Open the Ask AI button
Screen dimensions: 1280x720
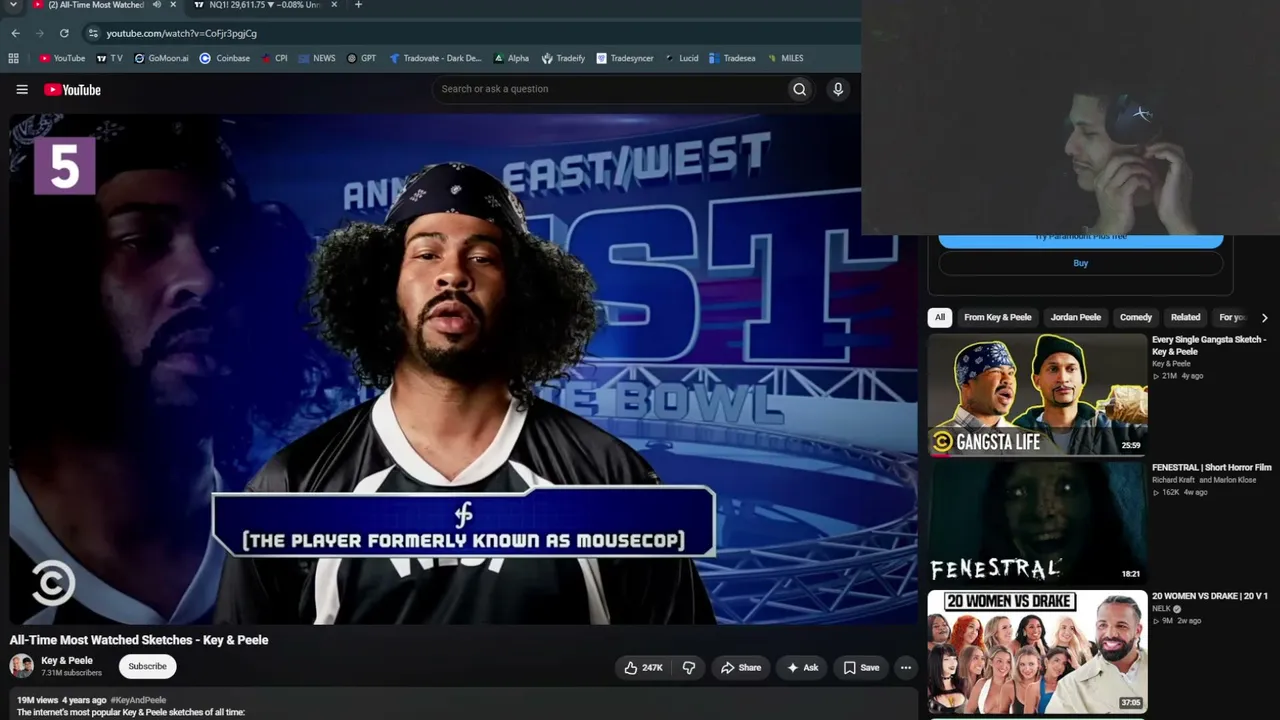[802, 668]
